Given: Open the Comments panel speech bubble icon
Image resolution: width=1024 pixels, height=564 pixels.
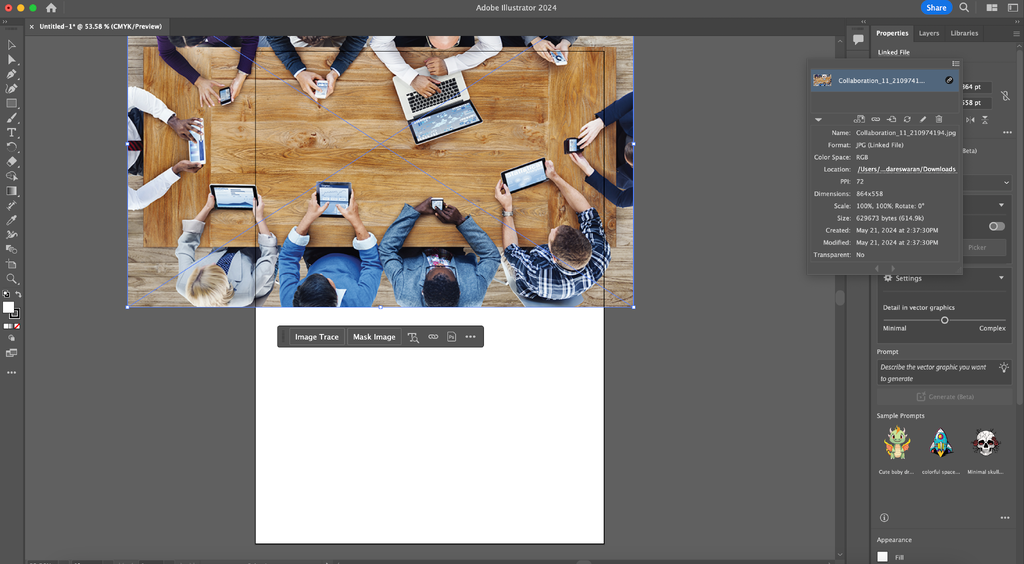Looking at the screenshot, I should pos(858,39).
